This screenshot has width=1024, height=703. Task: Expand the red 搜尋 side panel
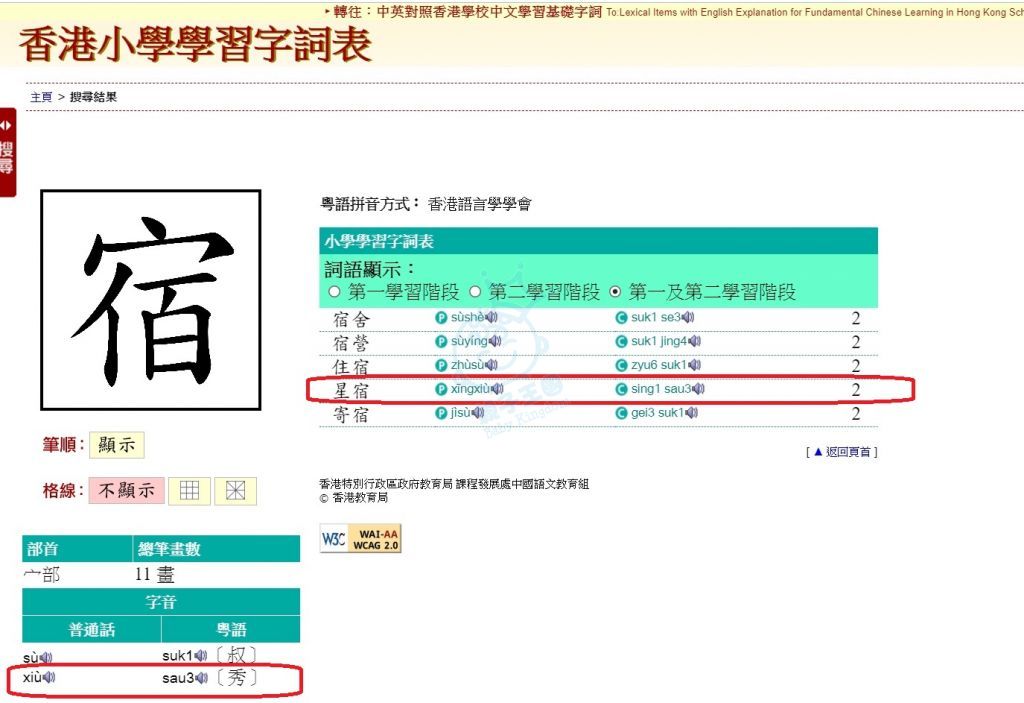click(7, 152)
